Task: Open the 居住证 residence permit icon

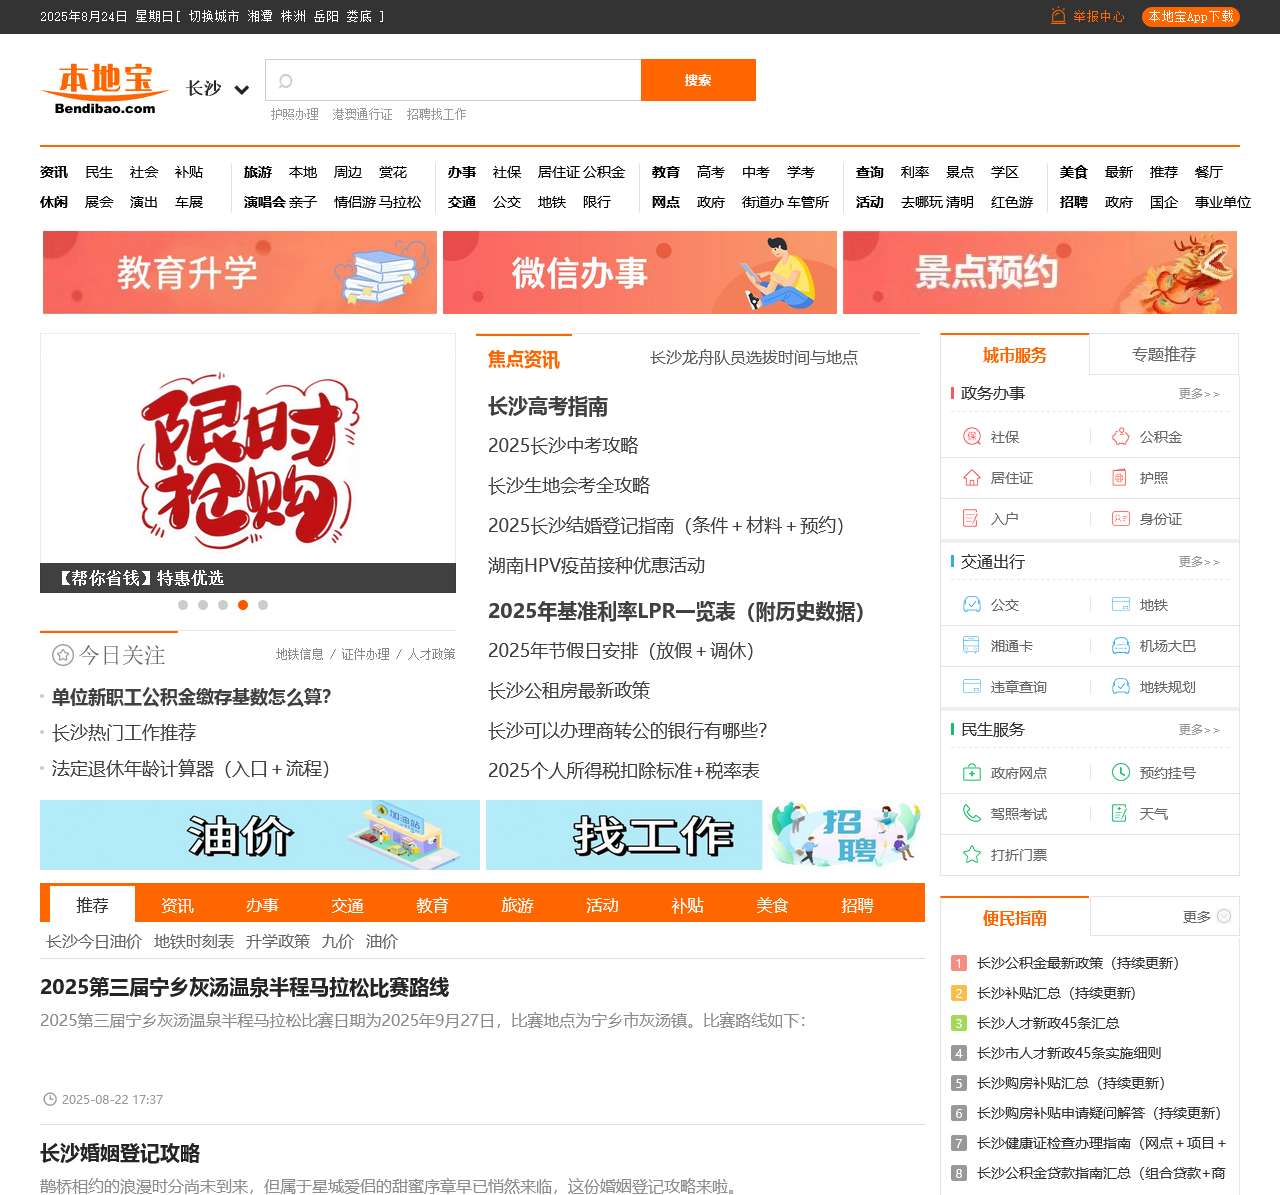Action: pos(970,478)
